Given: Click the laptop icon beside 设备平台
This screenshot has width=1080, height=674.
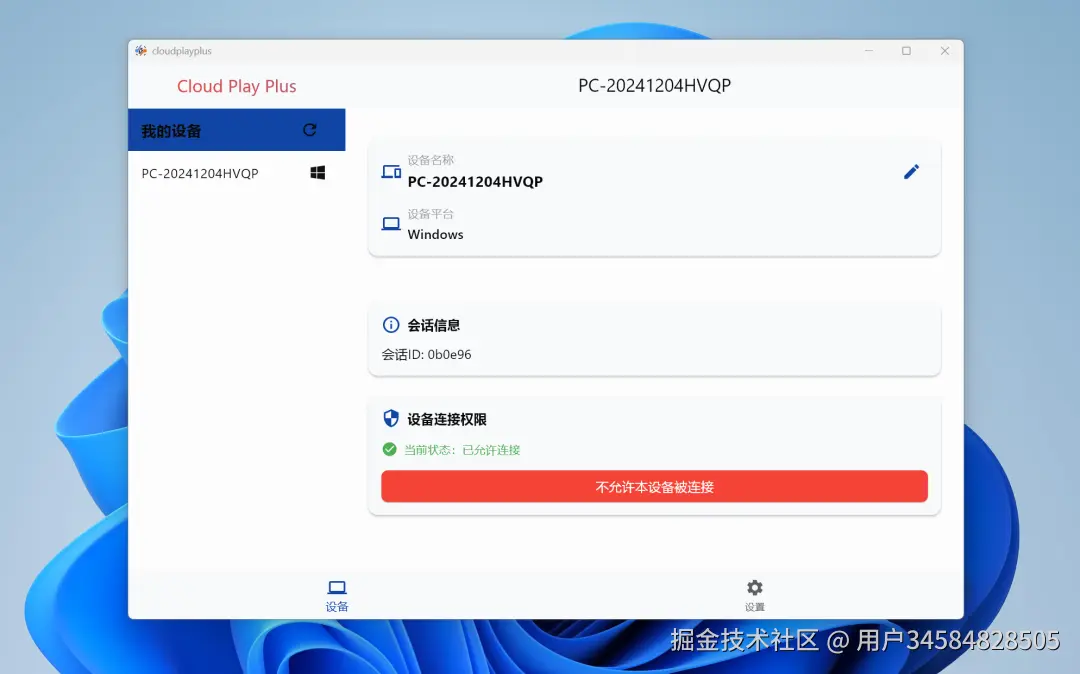Looking at the screenshot, I should [x=391, y=224].
